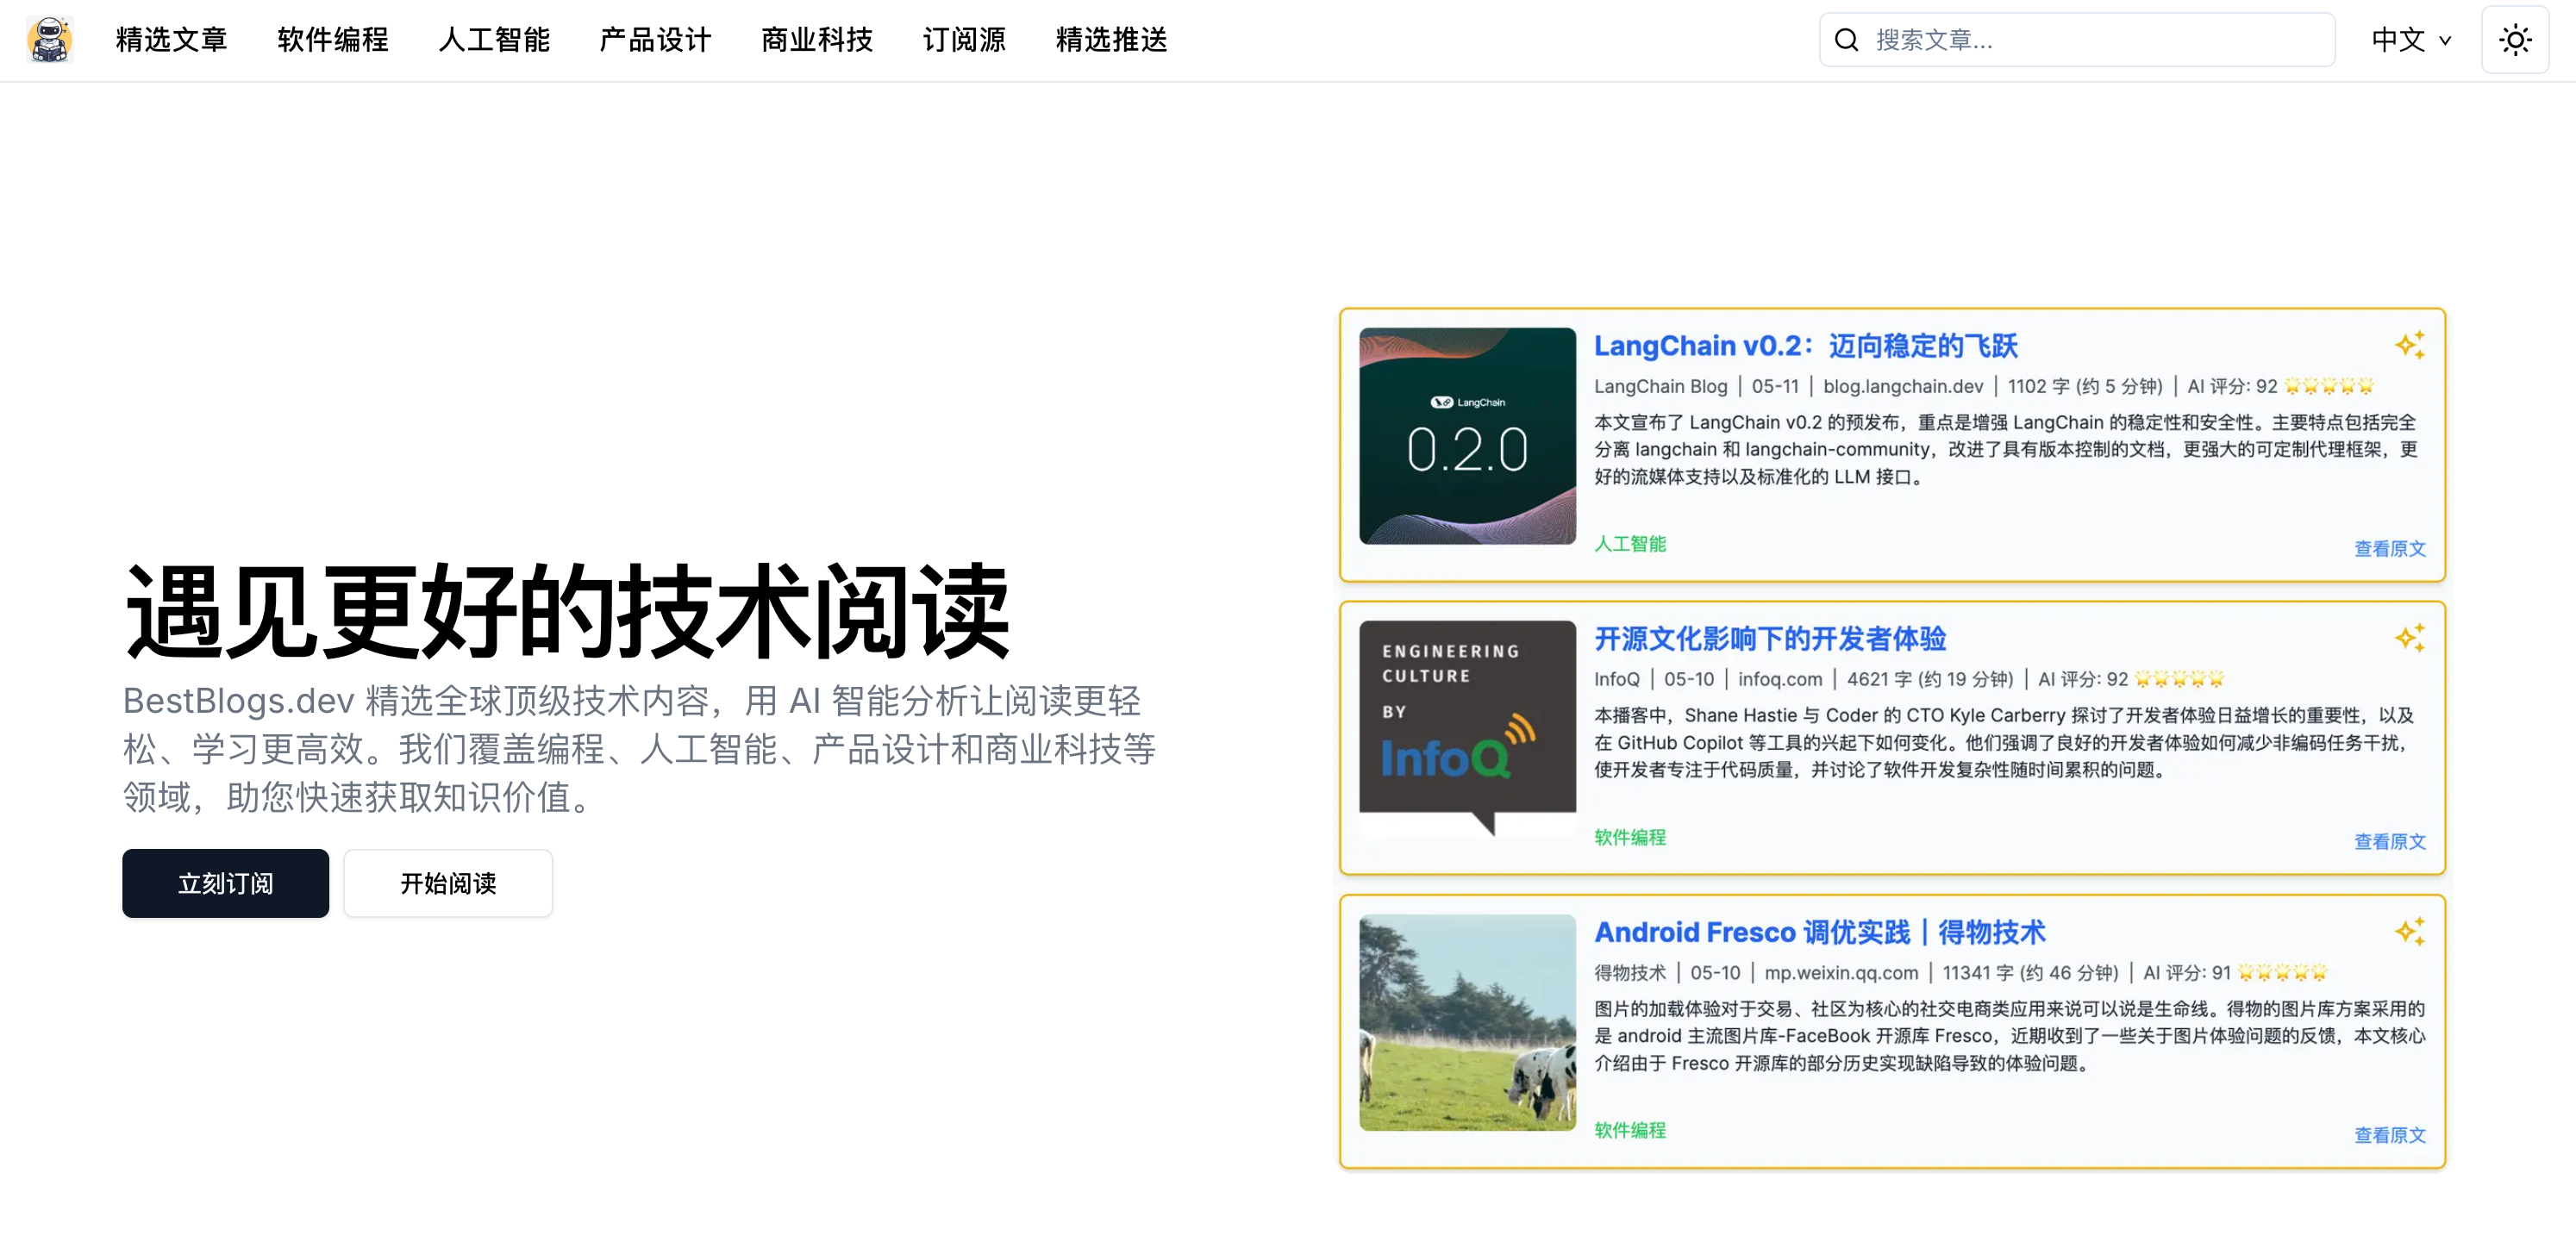
Task: Focus the 搜索文章 search field
Action: point(2090,40)
